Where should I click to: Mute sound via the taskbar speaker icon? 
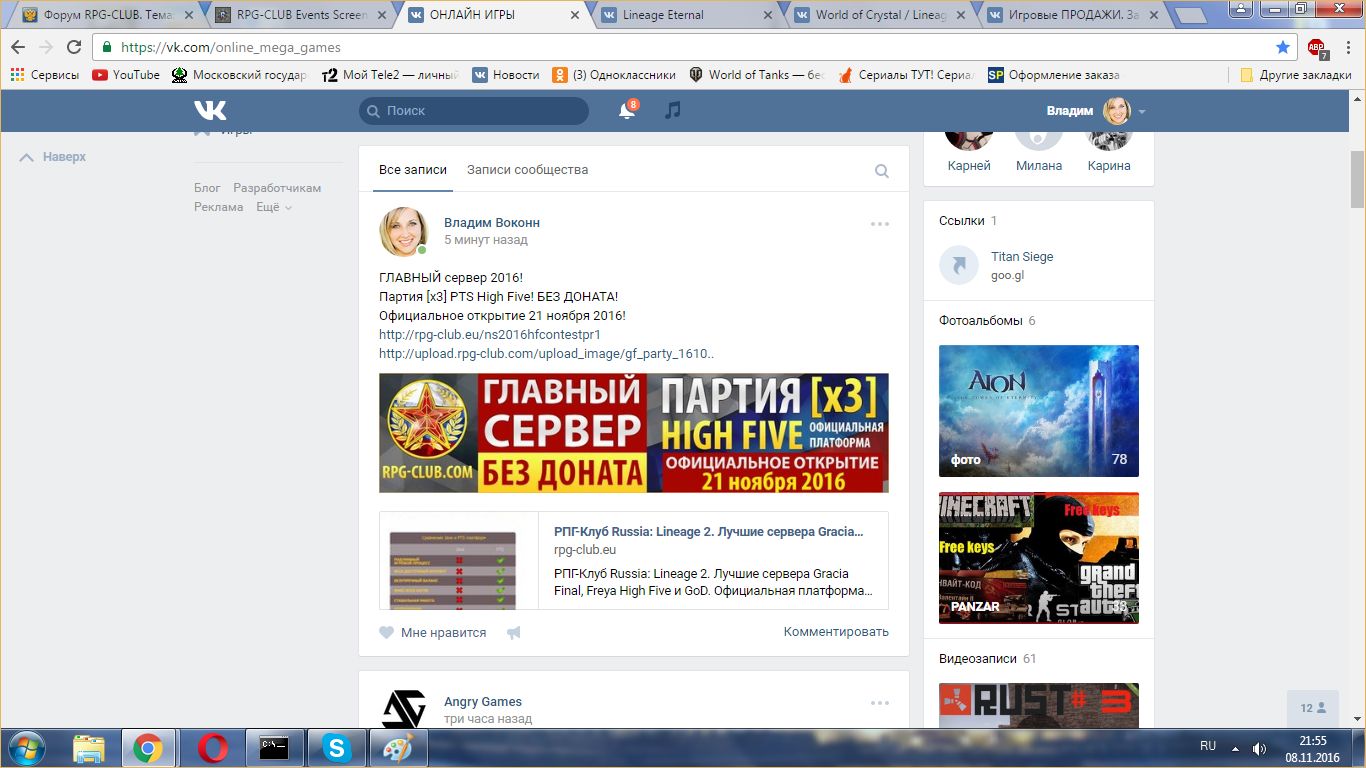[1259, 748]
